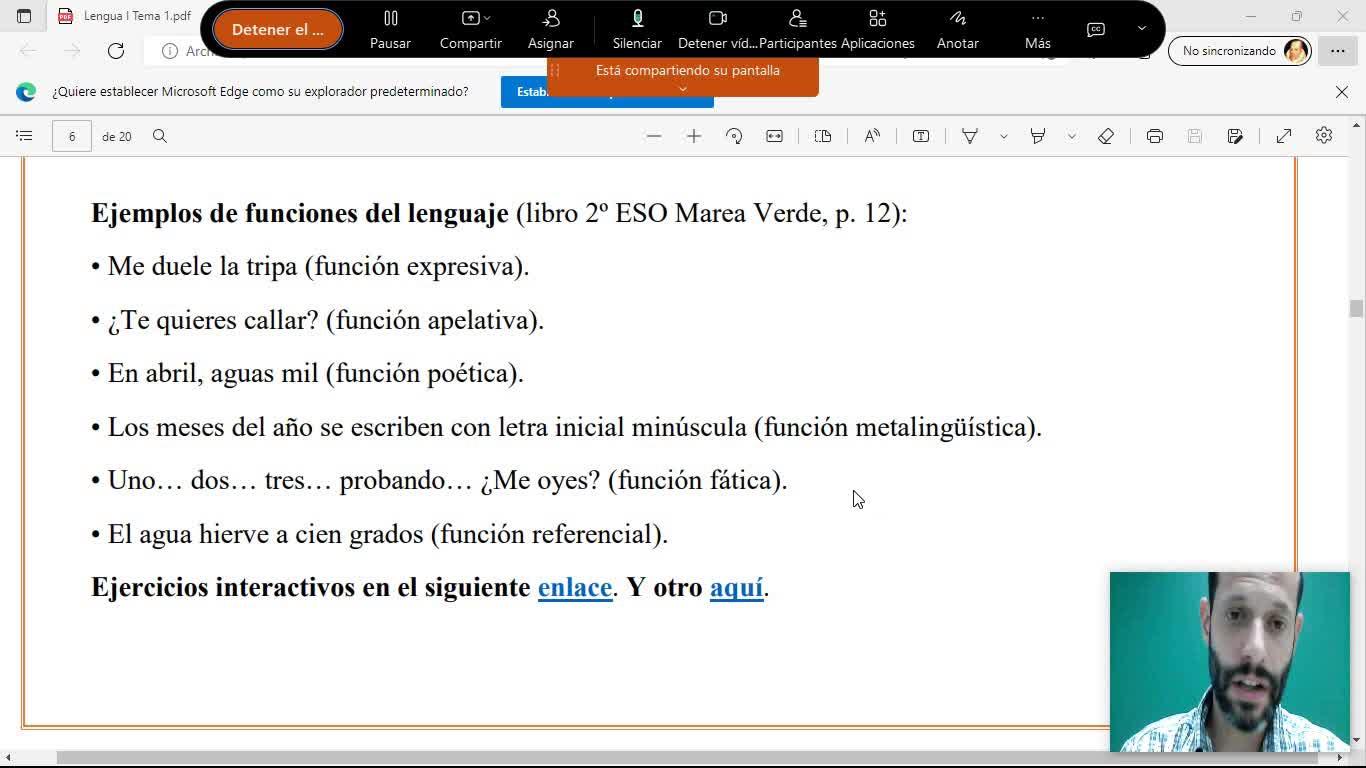Expand the draw pen options dropdown
The width and height of the screenshot is (1366, 768).
(1003, 136)
